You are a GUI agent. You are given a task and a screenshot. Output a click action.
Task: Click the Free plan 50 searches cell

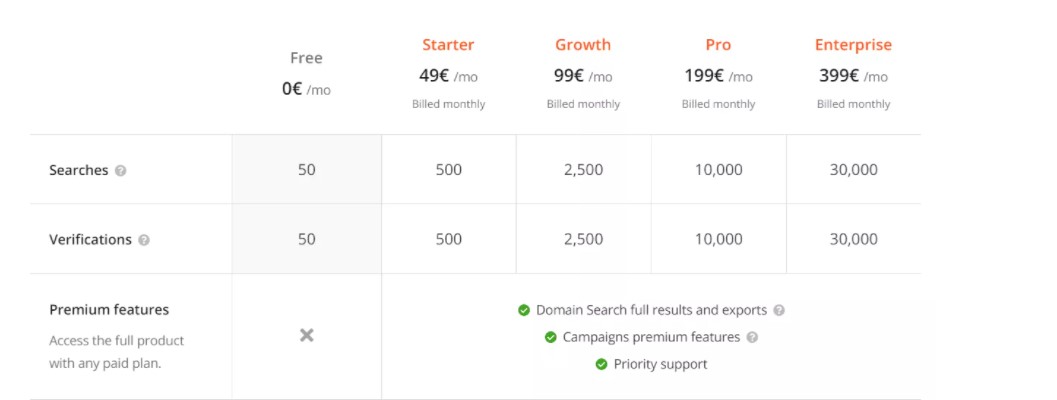[306, 170]
